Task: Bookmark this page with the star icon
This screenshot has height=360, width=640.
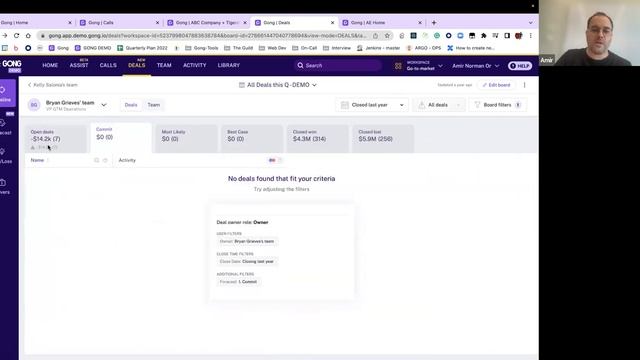Action: coord(387,36)
